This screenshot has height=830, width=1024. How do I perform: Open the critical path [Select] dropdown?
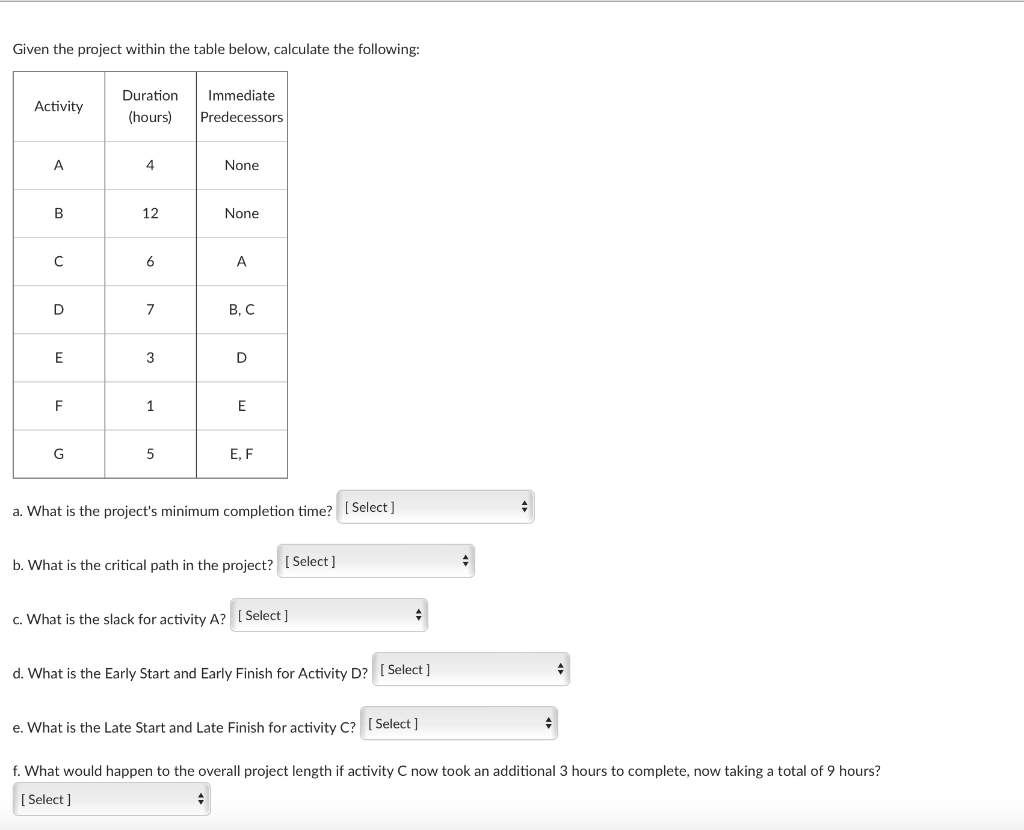tap(375, 561)
